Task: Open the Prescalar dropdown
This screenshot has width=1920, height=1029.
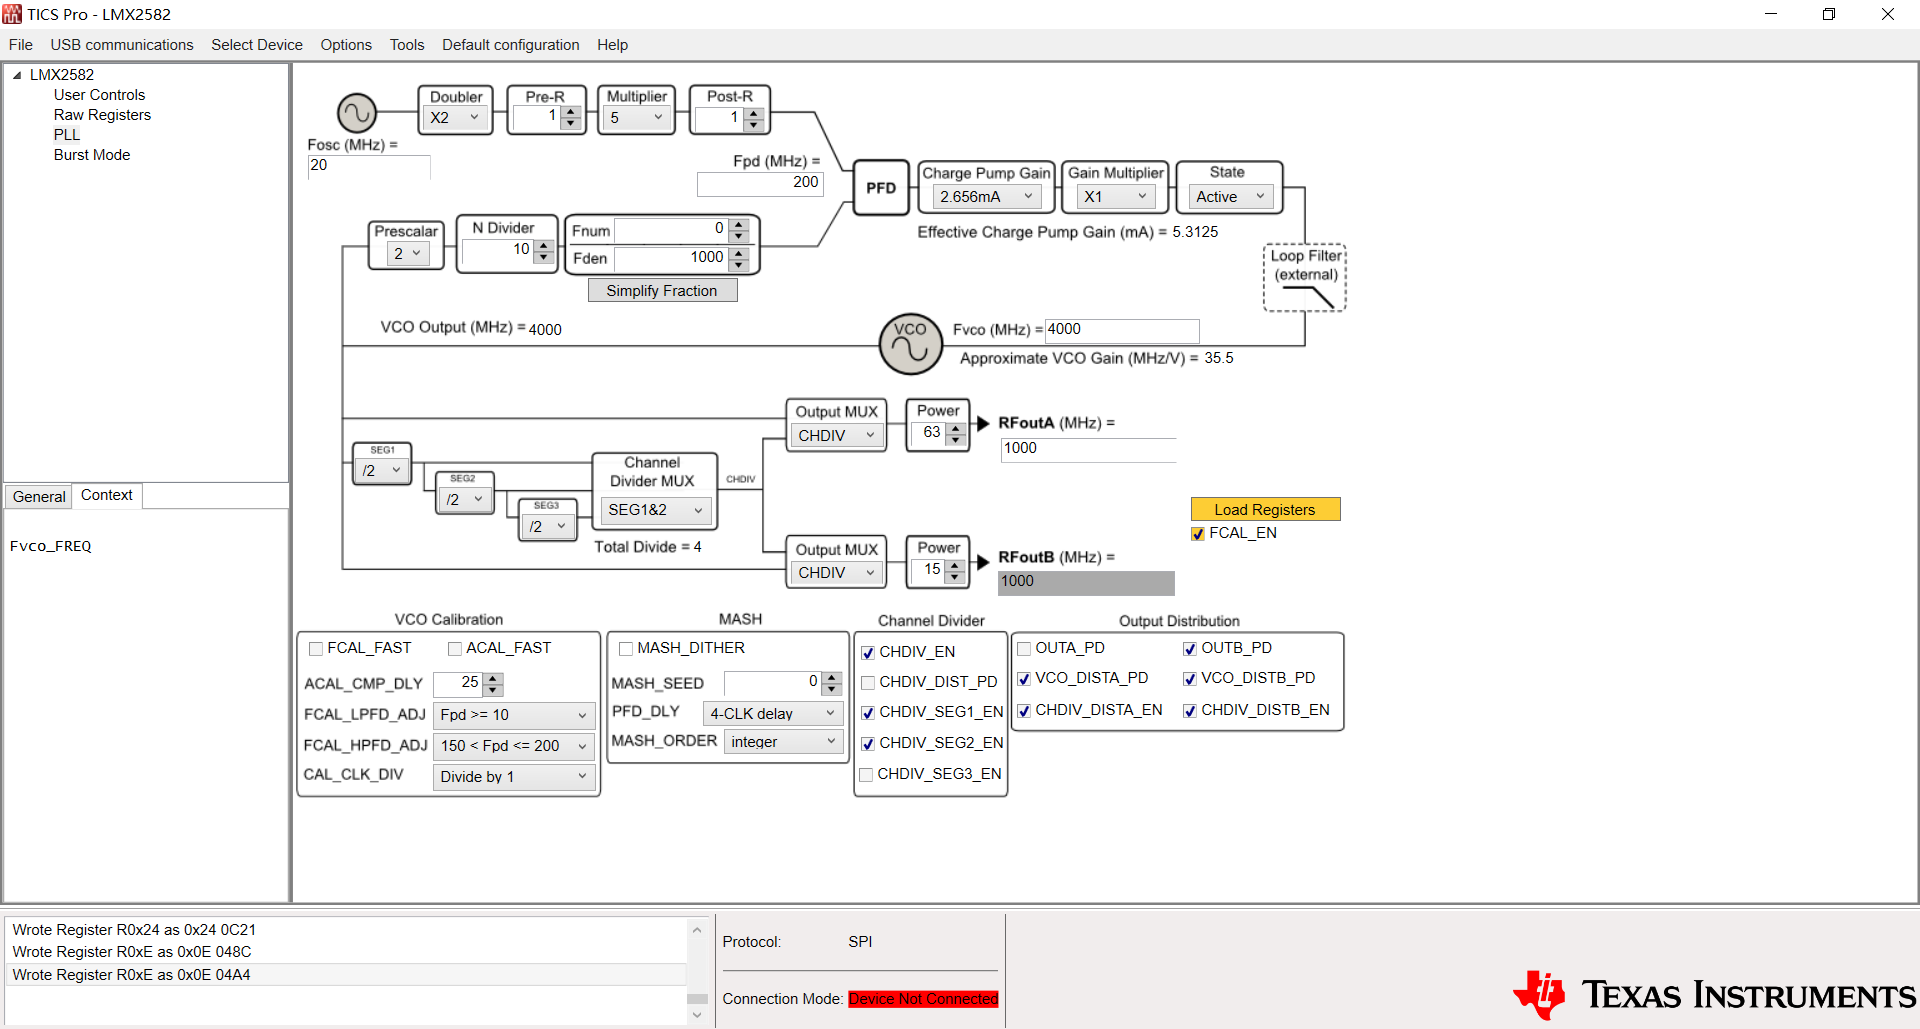Action: tap(408, 254)
